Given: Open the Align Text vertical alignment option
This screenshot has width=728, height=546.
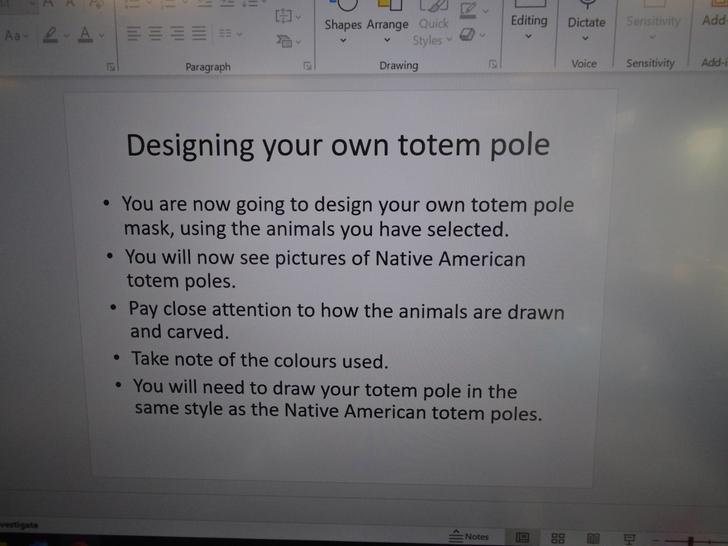Looking at the screenshot, I should click(288, 16).
